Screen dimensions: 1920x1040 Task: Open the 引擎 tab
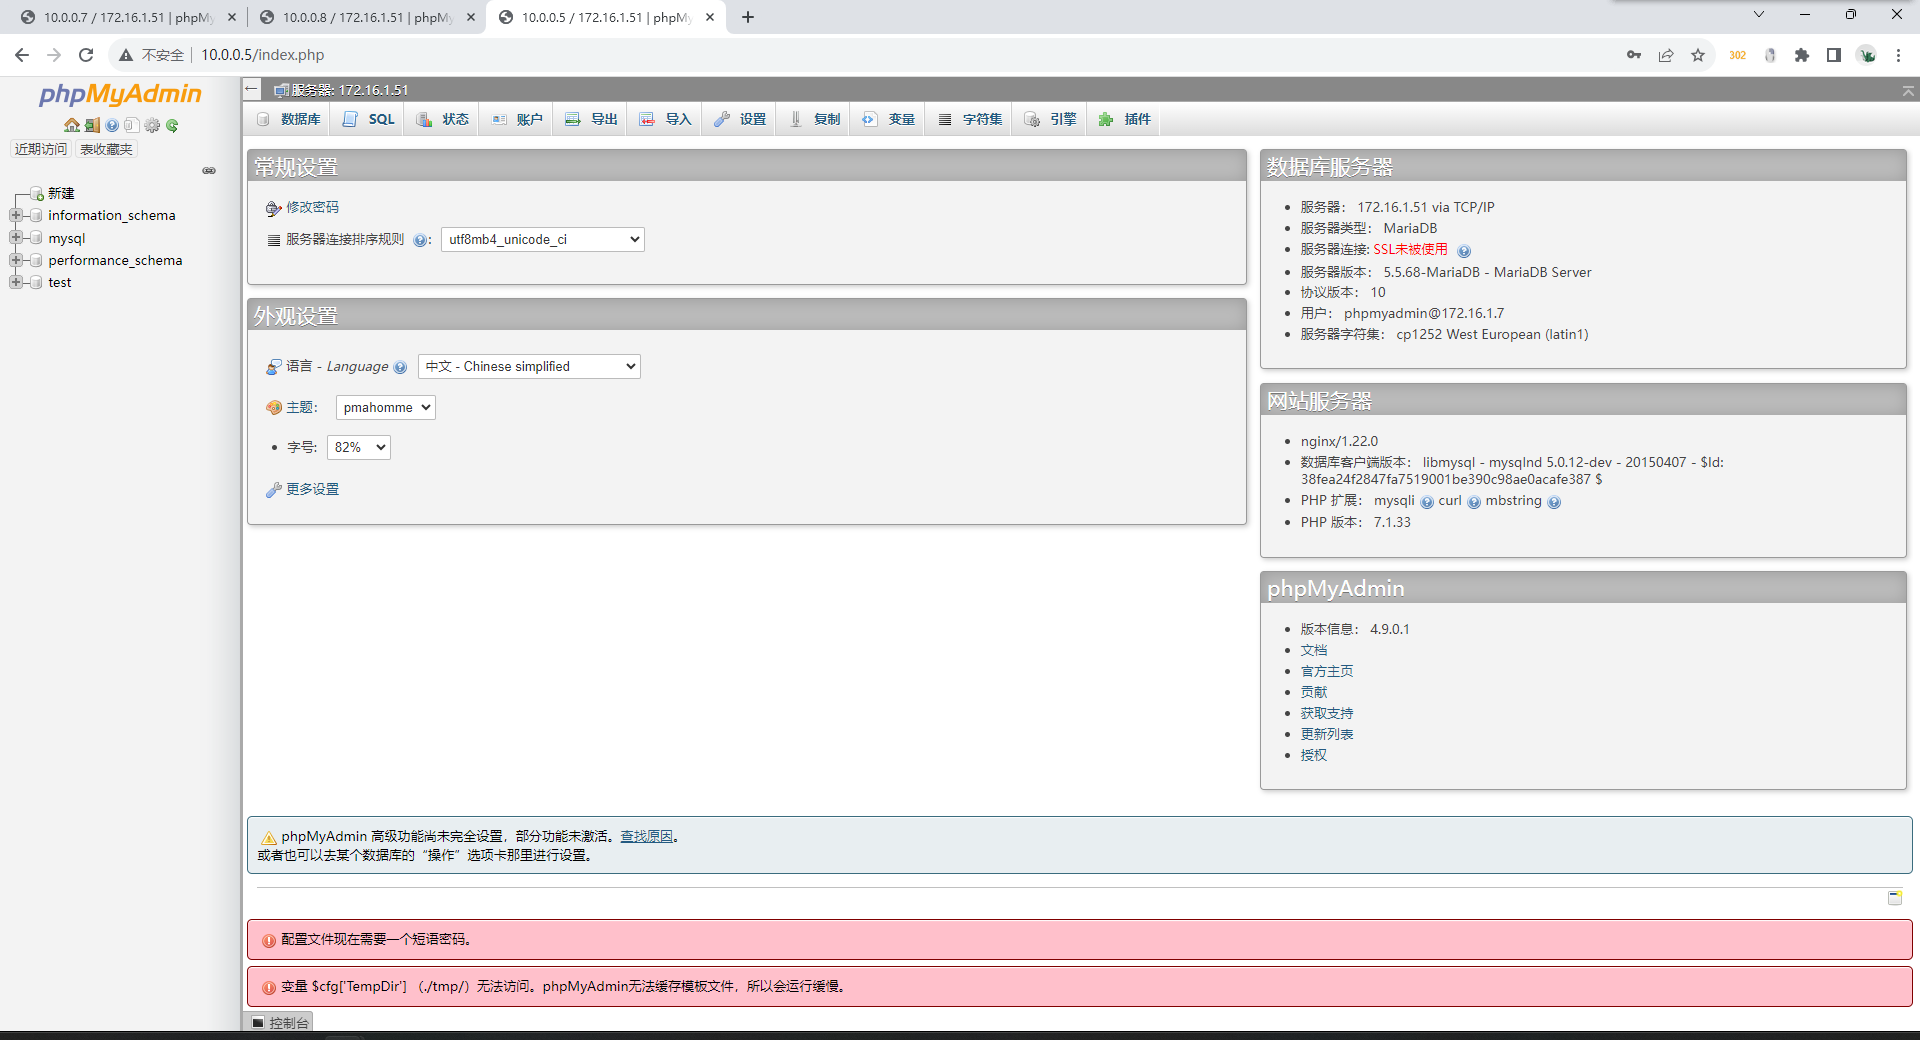coord(1050,119)
